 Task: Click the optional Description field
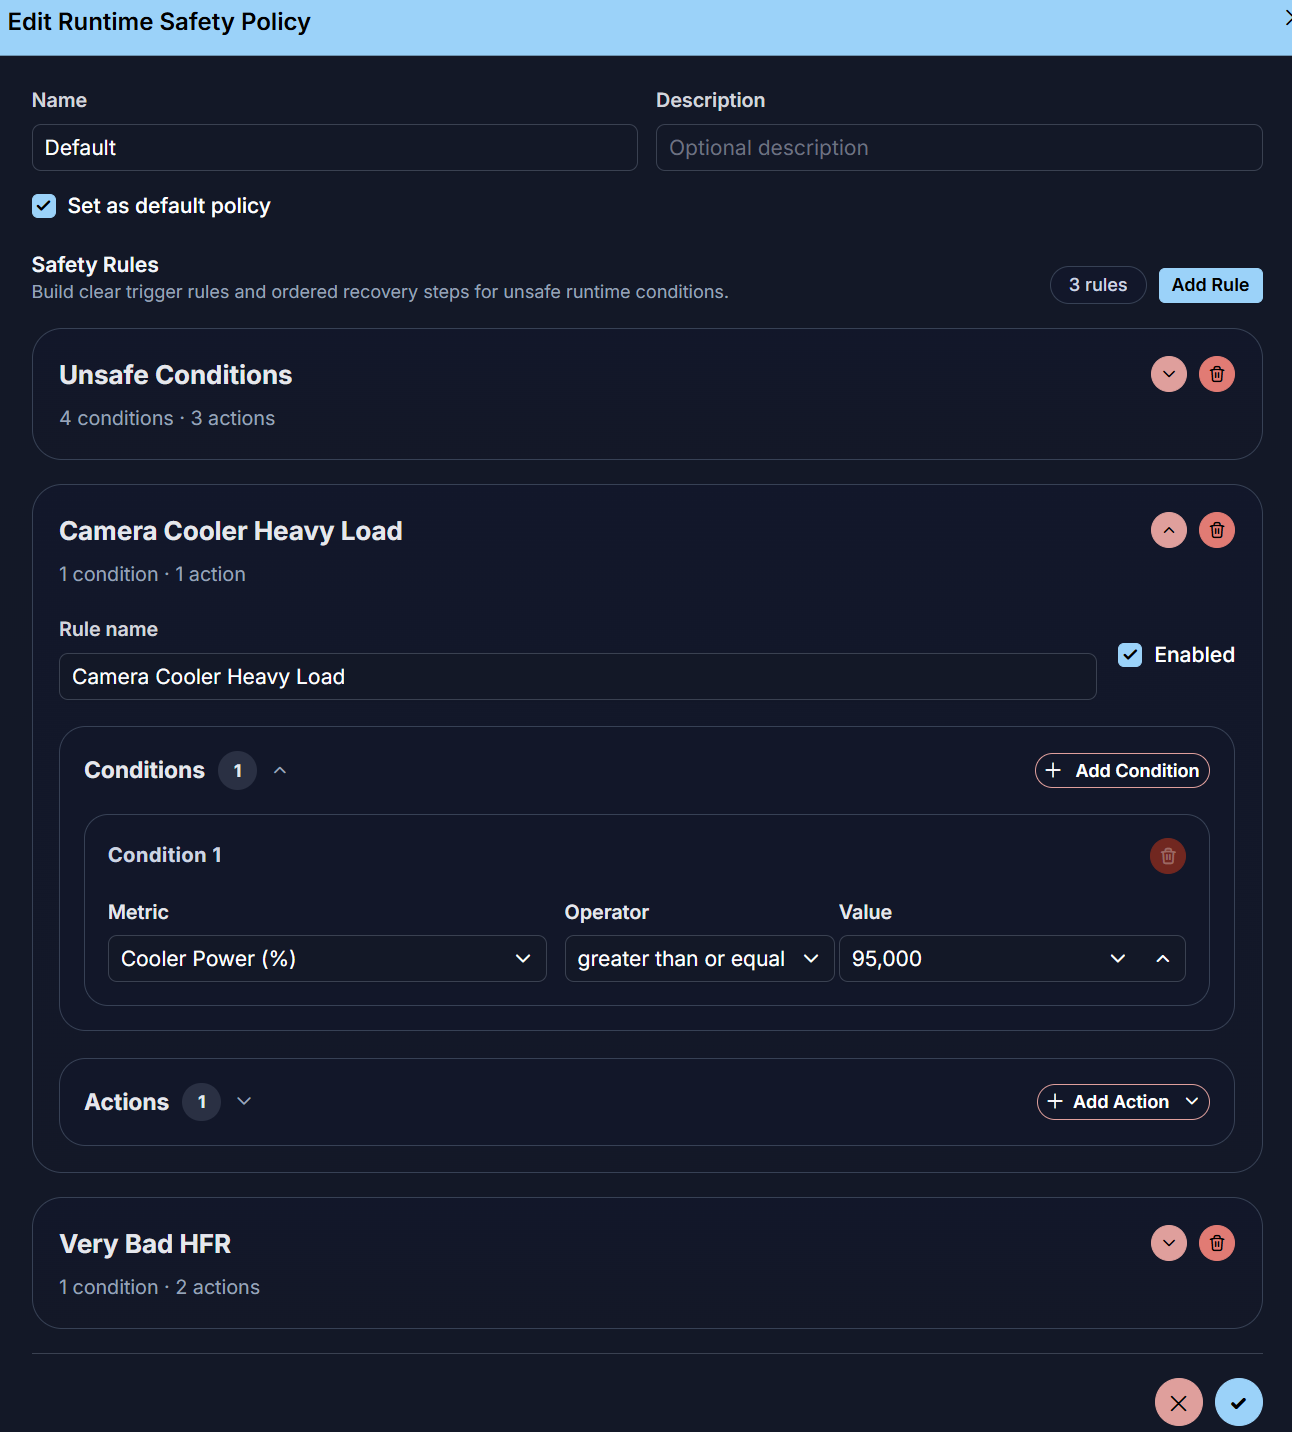[x=958, y=147]
